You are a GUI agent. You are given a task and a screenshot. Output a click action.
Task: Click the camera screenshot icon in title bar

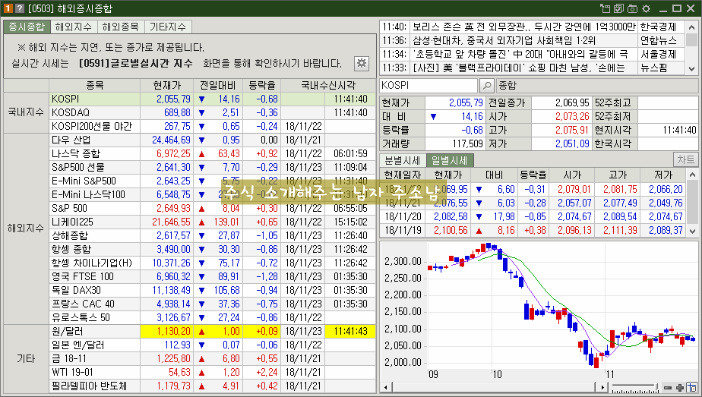(632, 8)
